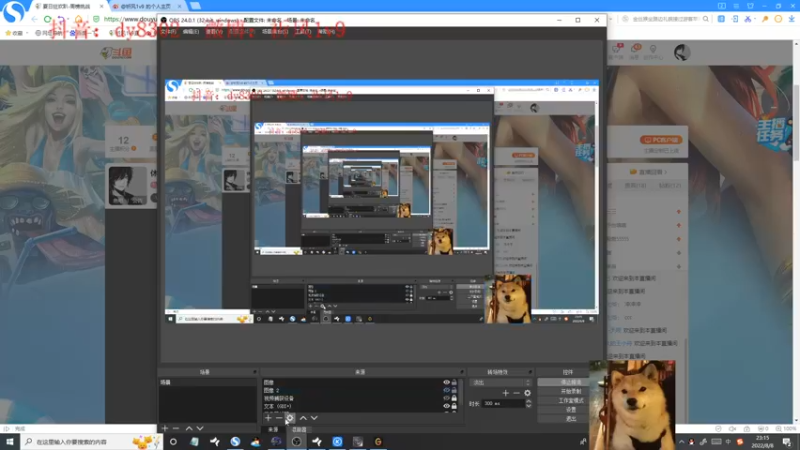
Task: Remove the selected source with the minus icon
Action: point(279,418)
